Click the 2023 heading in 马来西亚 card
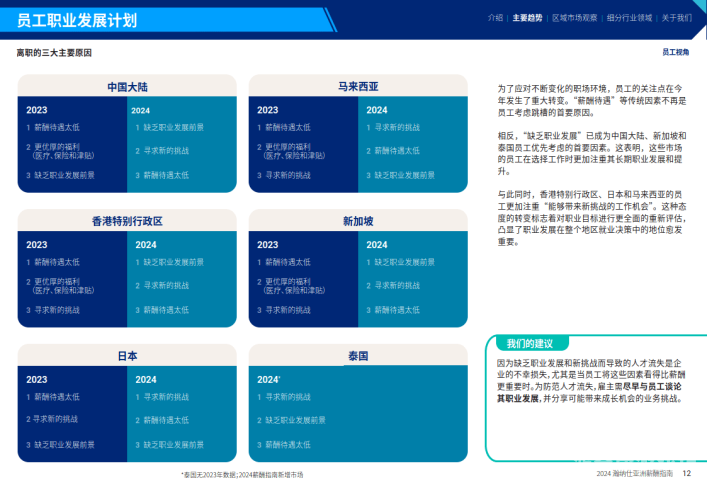 (x=267, y=110)
